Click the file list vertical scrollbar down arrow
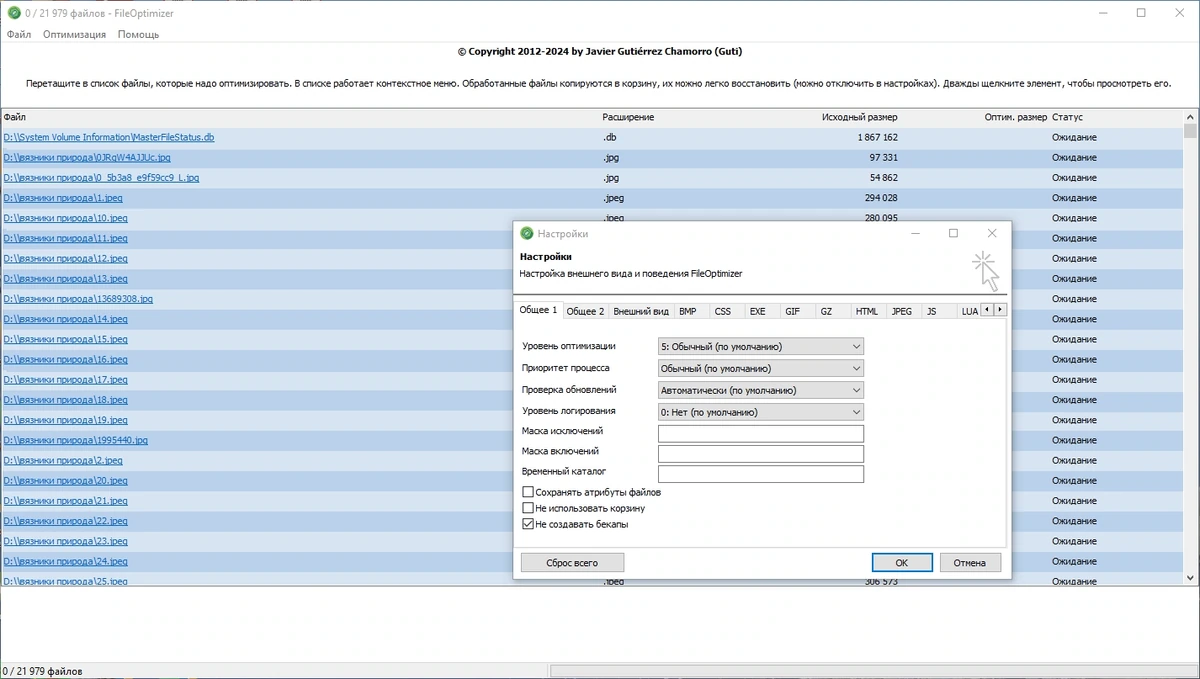This screenshot has width=1200, height=679. [1190, 579]
